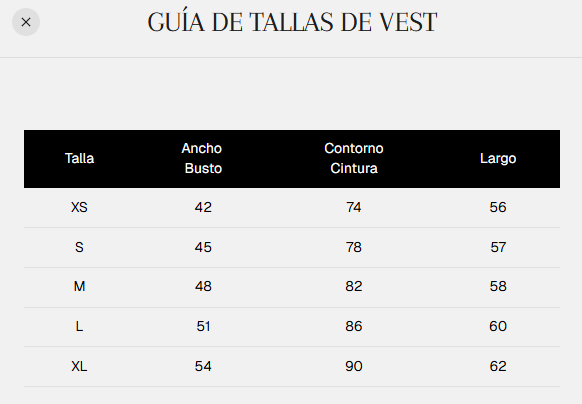Select the Largo column header

click(498, 159)
